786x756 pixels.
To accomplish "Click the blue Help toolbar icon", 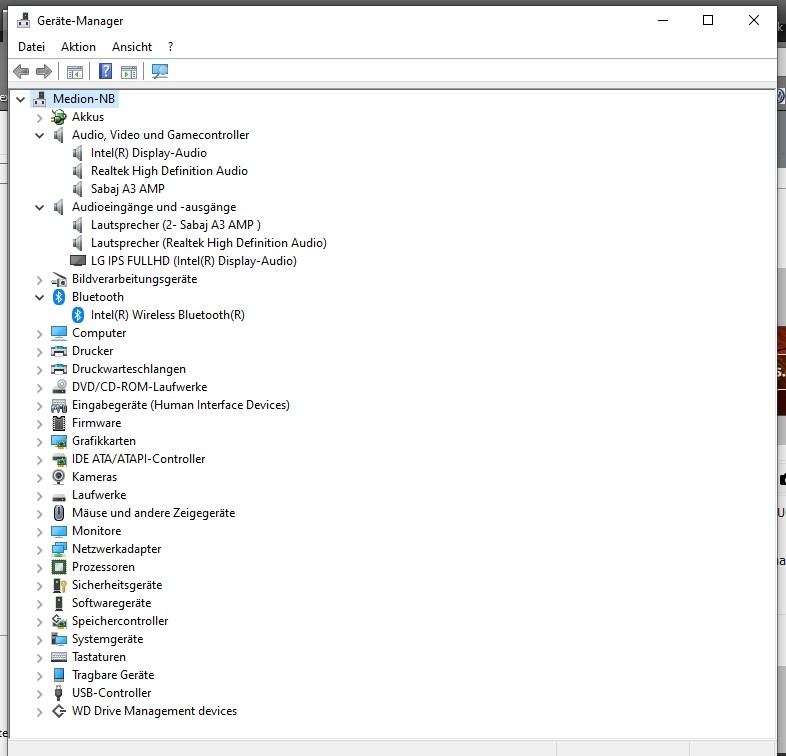I will pos(105,71).
